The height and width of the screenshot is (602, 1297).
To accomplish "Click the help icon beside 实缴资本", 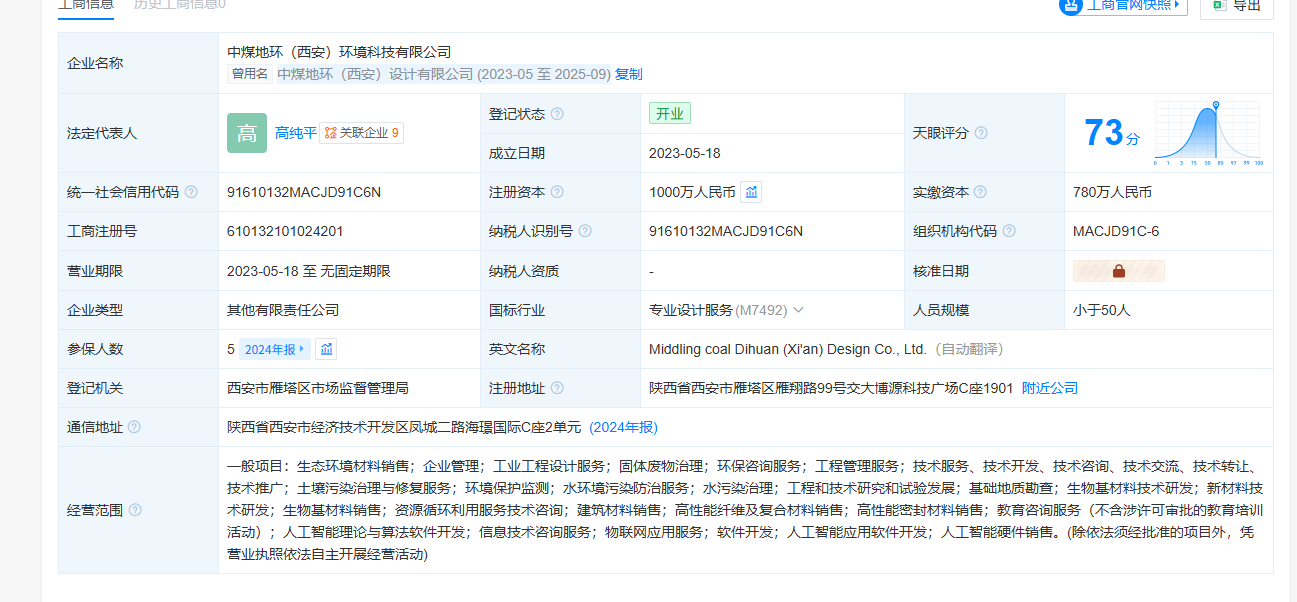I will pos(981,192).
